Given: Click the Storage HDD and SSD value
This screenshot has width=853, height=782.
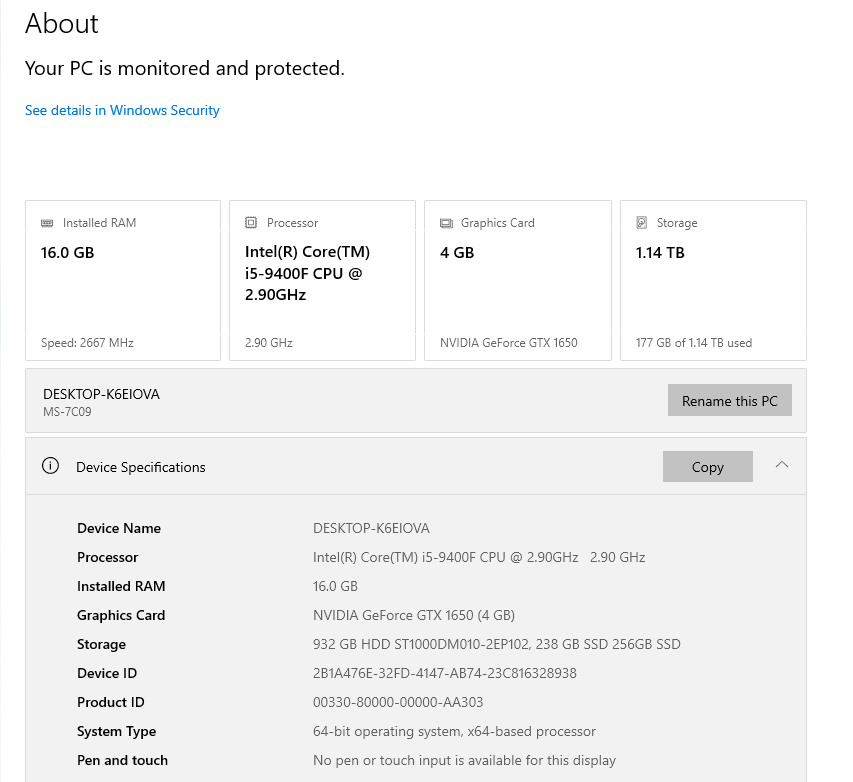Looking at the screenshot, I should click(496, 644).
